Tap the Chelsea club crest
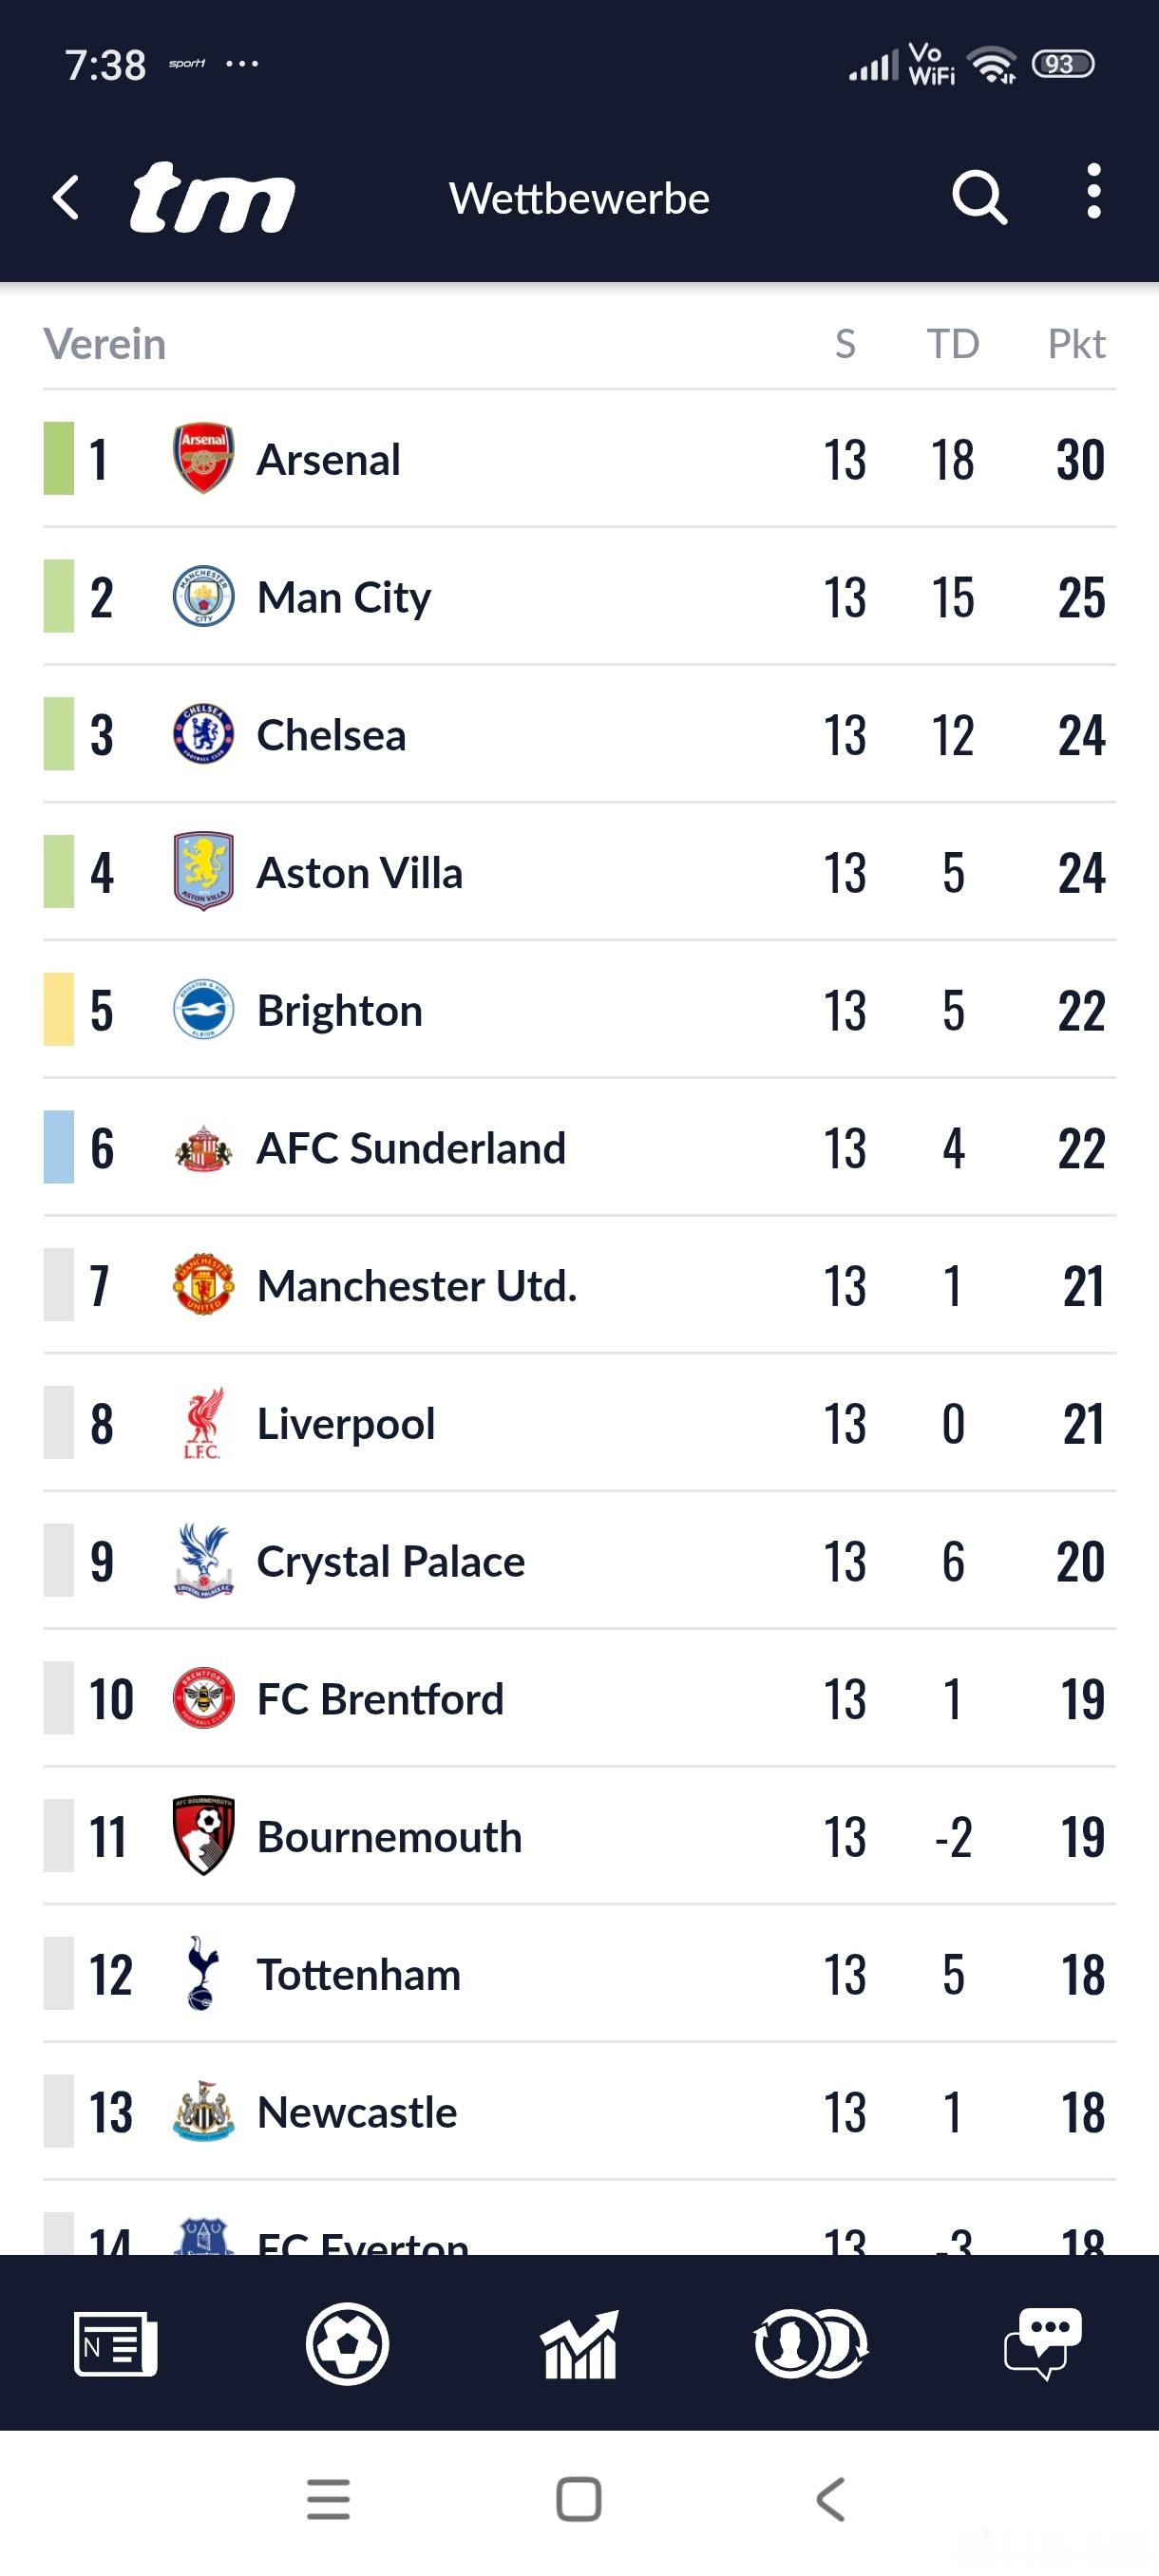Screen dimensions: 1159x2576 click(203, 734)
